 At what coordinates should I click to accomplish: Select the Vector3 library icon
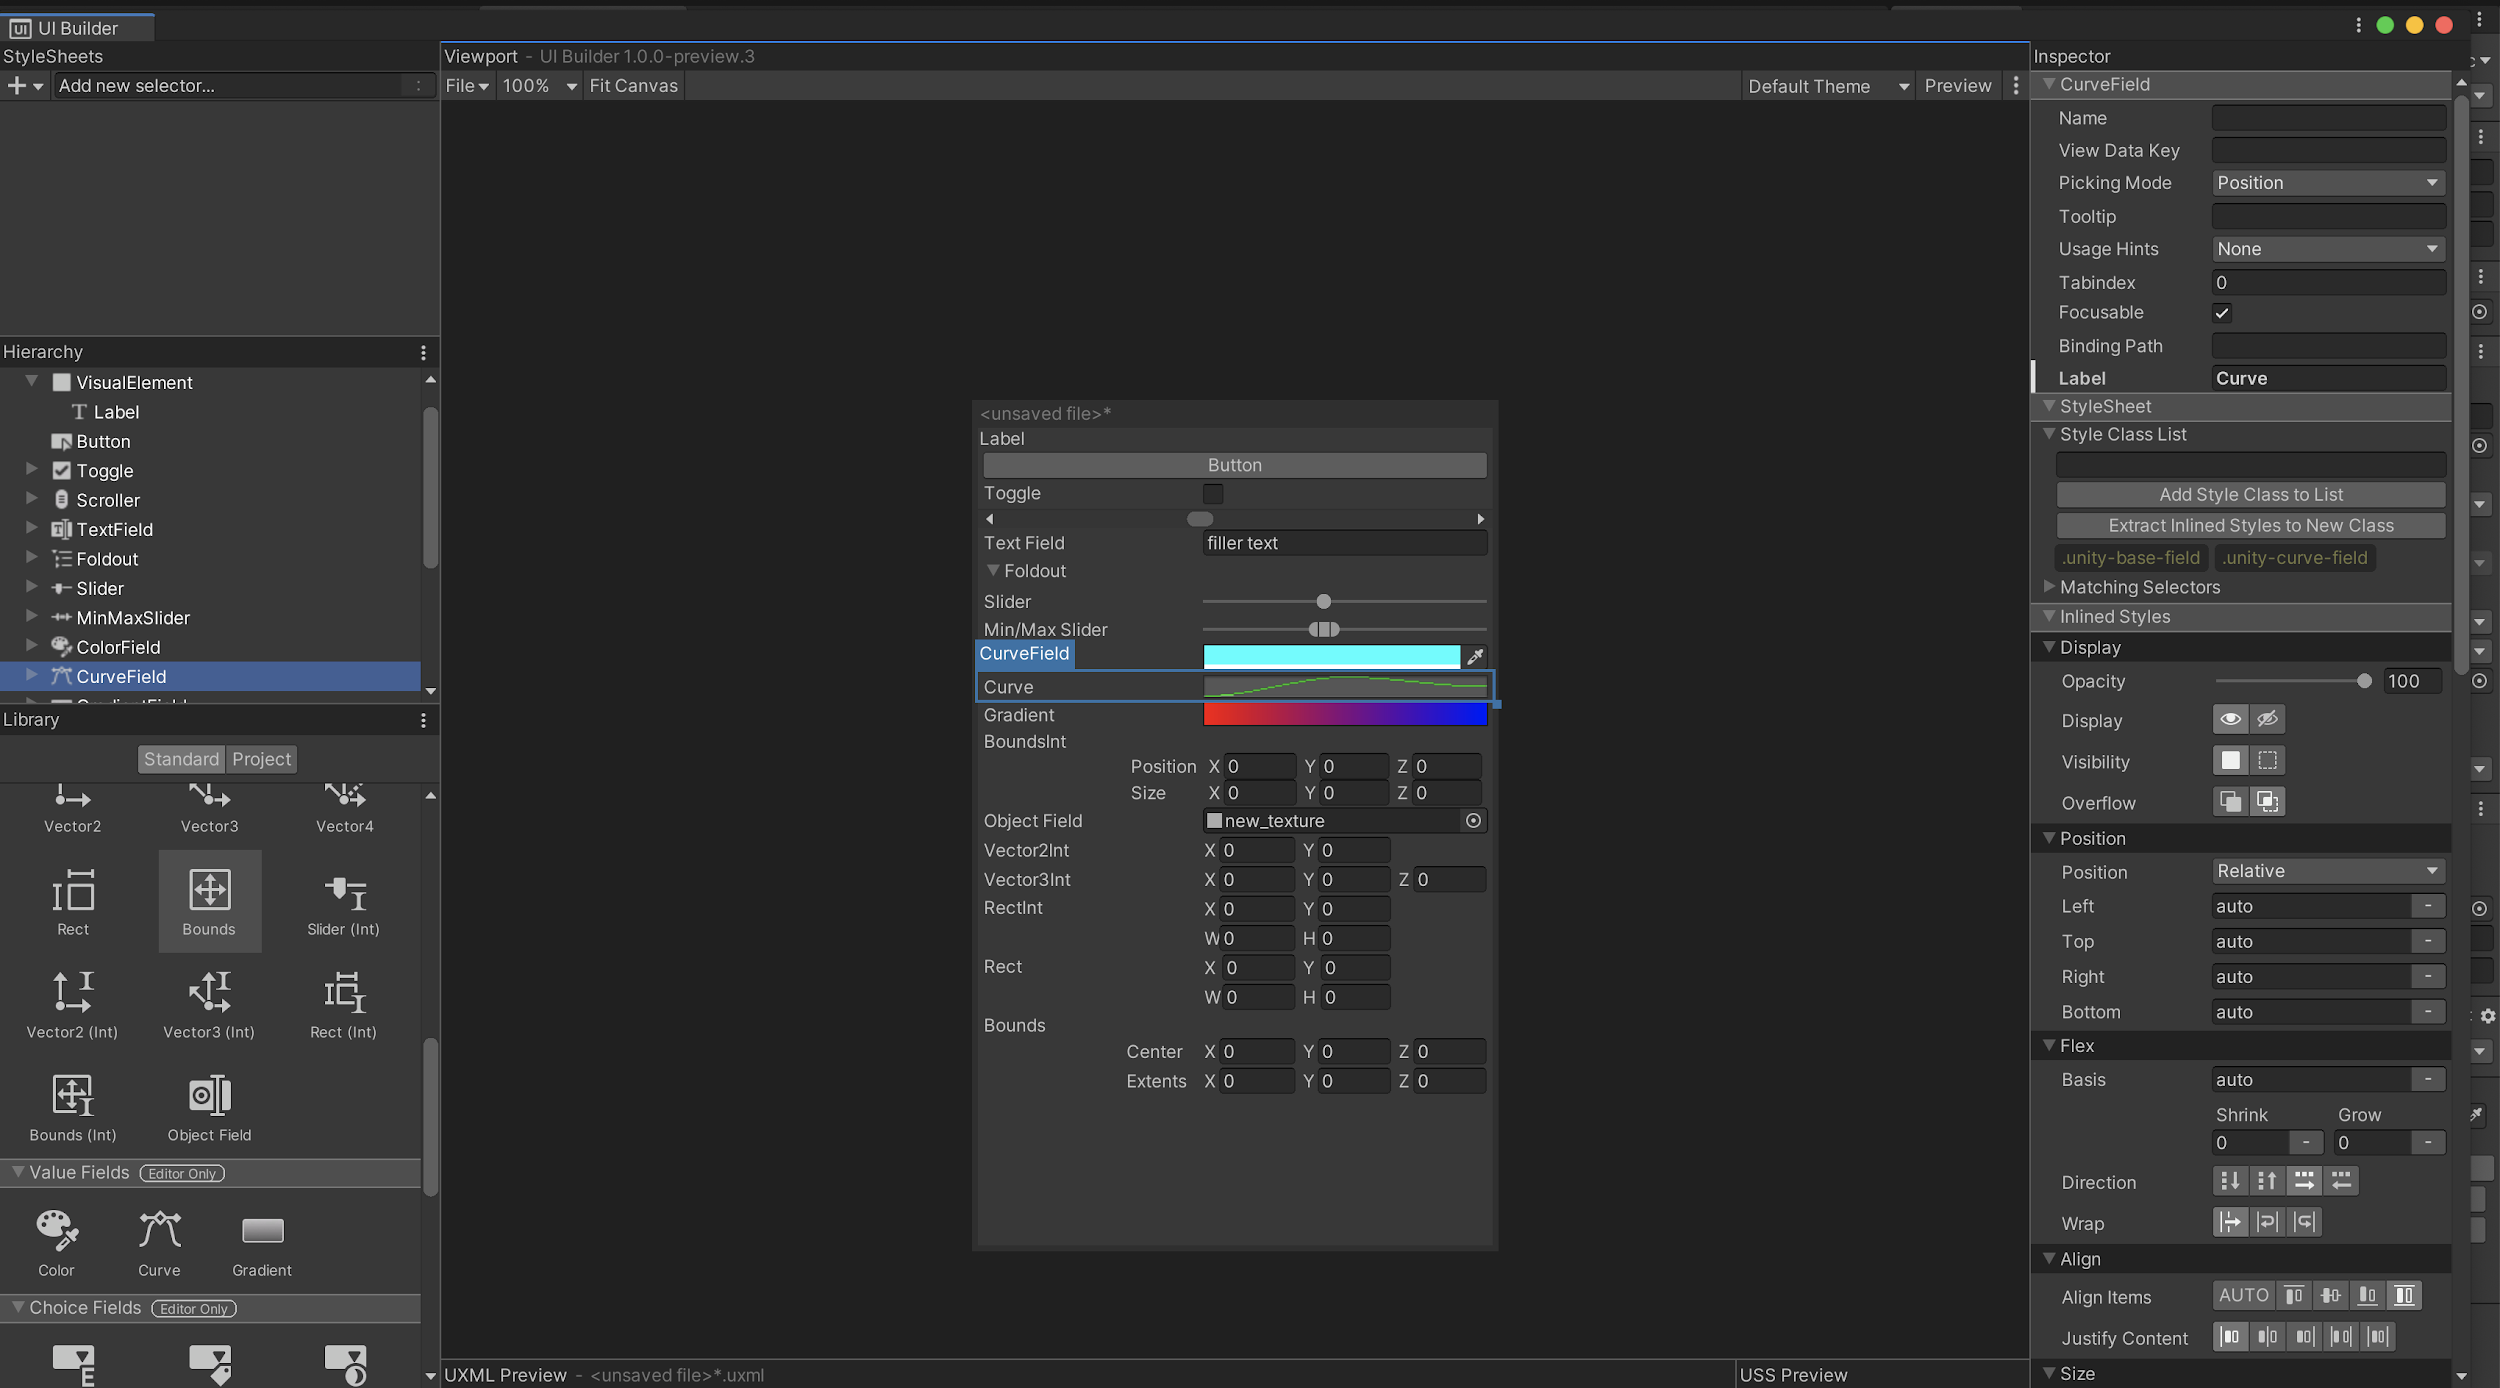tap(209, 797)
